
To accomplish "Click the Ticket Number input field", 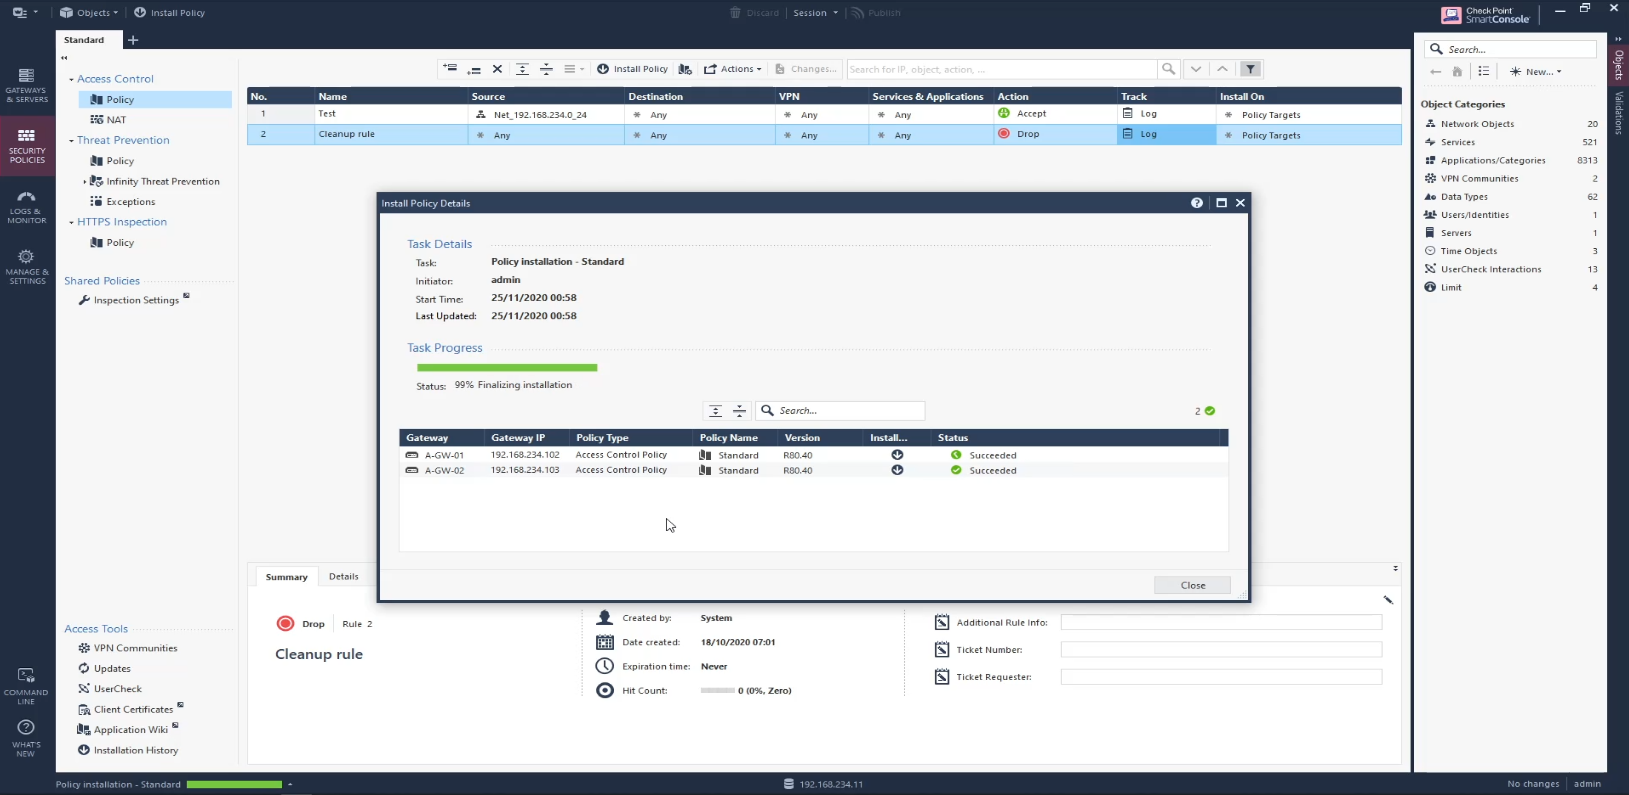I will coord(1220,650).
